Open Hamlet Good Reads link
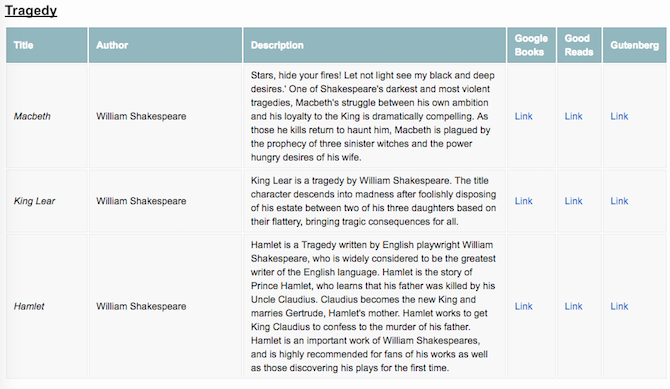 click(x=573, y=306)
